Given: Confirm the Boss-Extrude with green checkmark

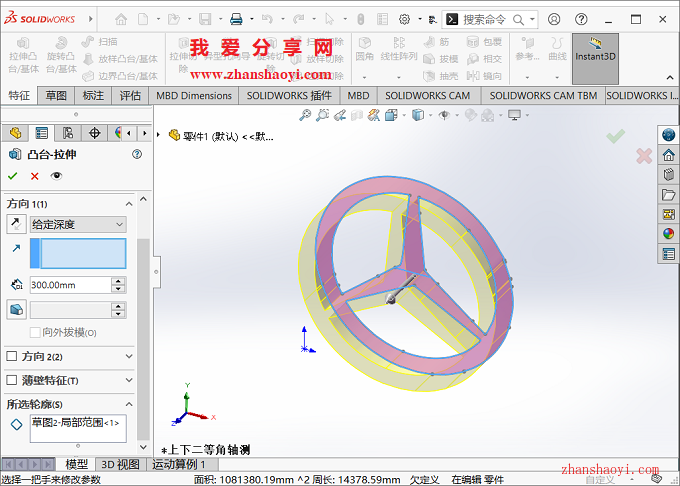Looking at the screenshot, I should [x=13, y=176].
